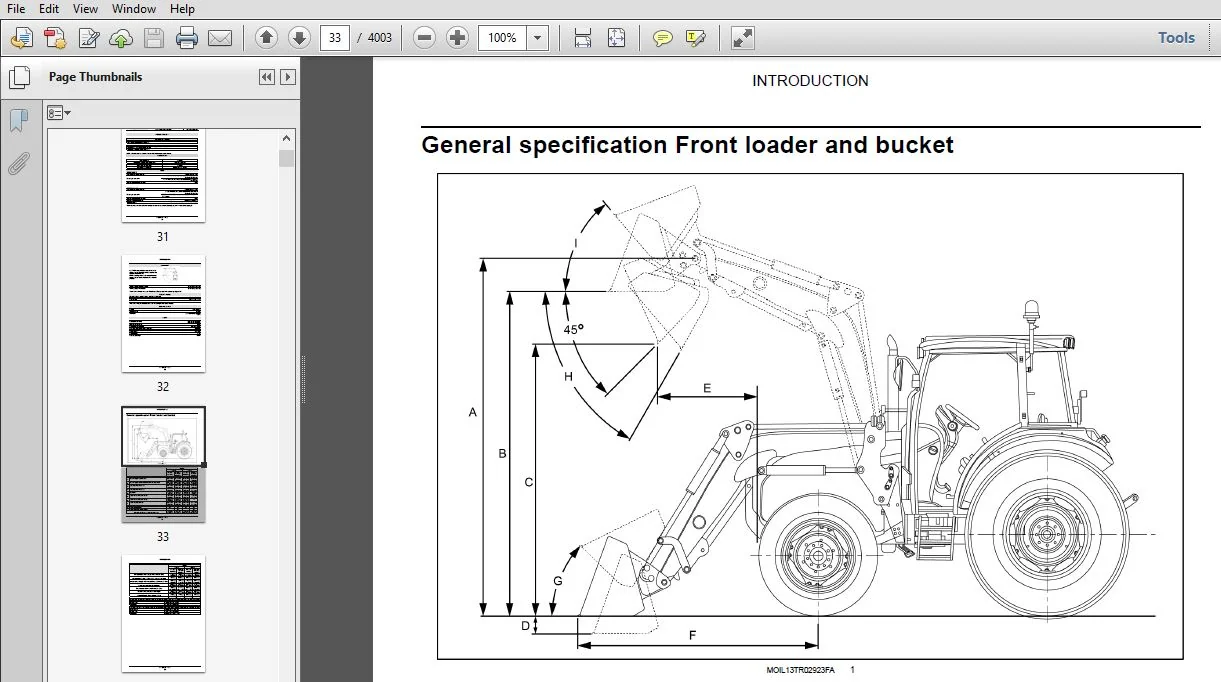Open the zoom level dropdown arrow
The height and width of the screenshot is (682, 1221).
538,38
